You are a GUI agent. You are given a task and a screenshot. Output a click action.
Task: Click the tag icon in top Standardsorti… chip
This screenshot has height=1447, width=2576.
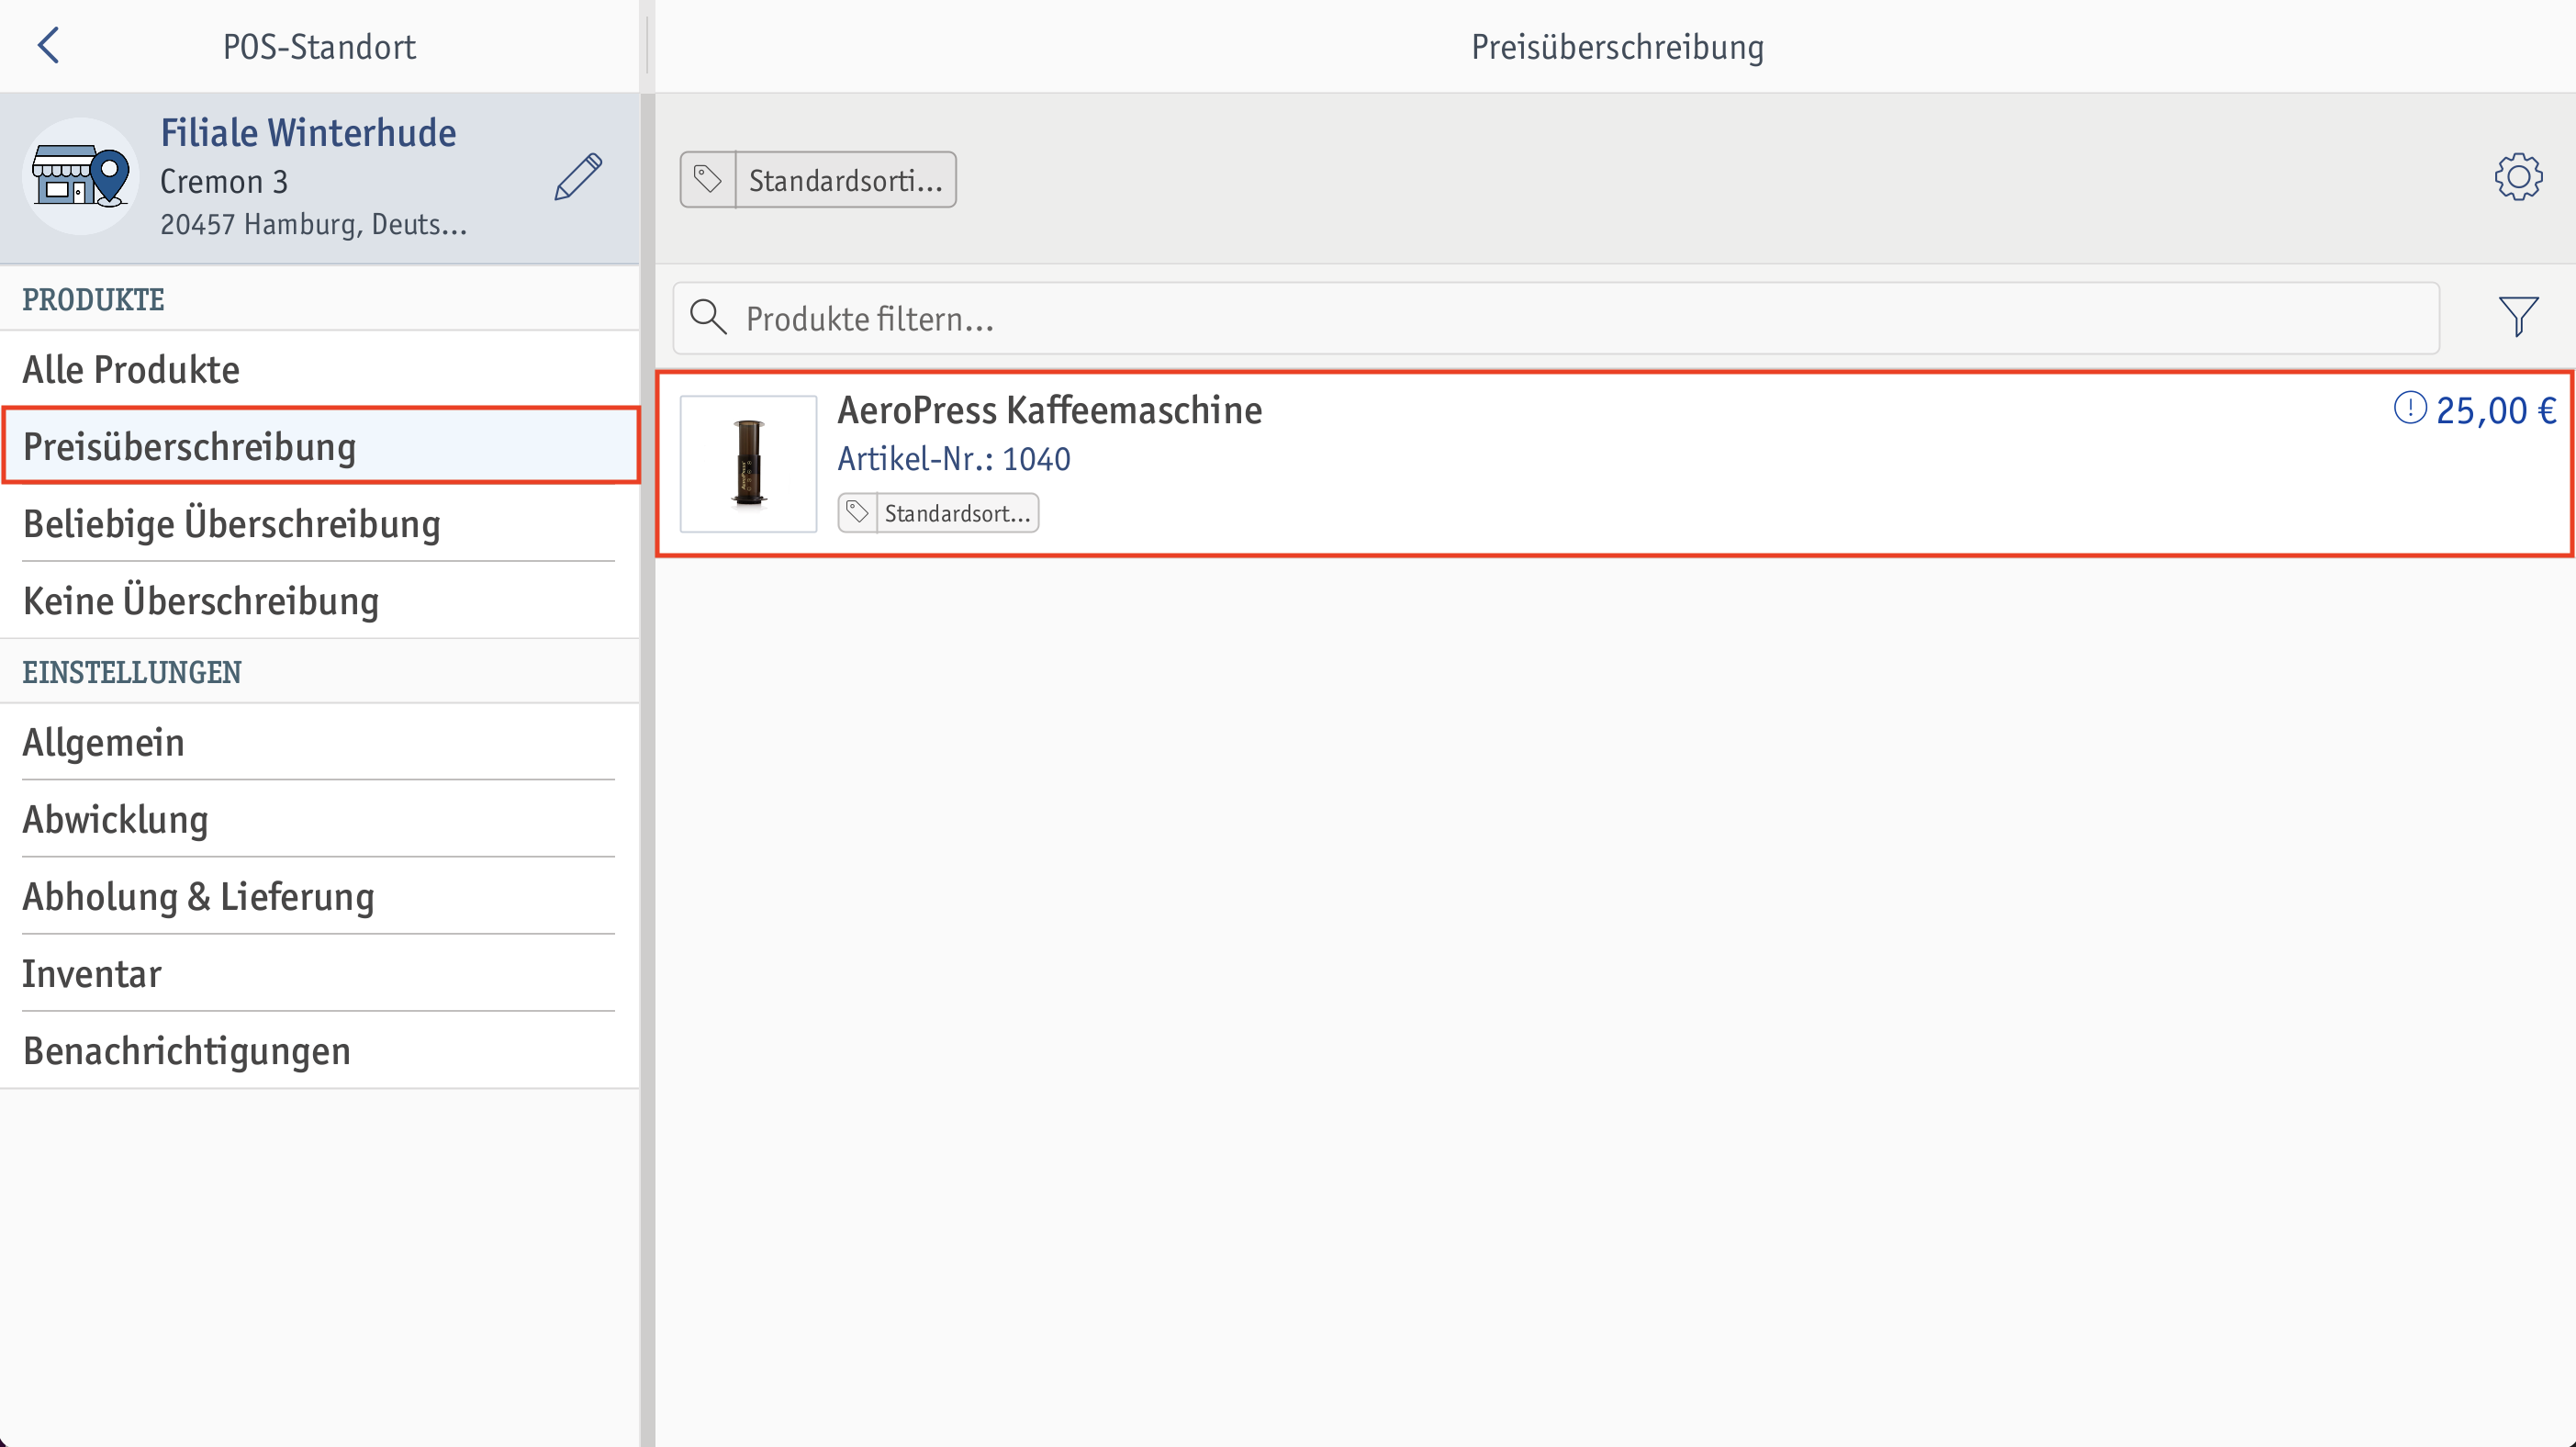(x=708, y=180)
